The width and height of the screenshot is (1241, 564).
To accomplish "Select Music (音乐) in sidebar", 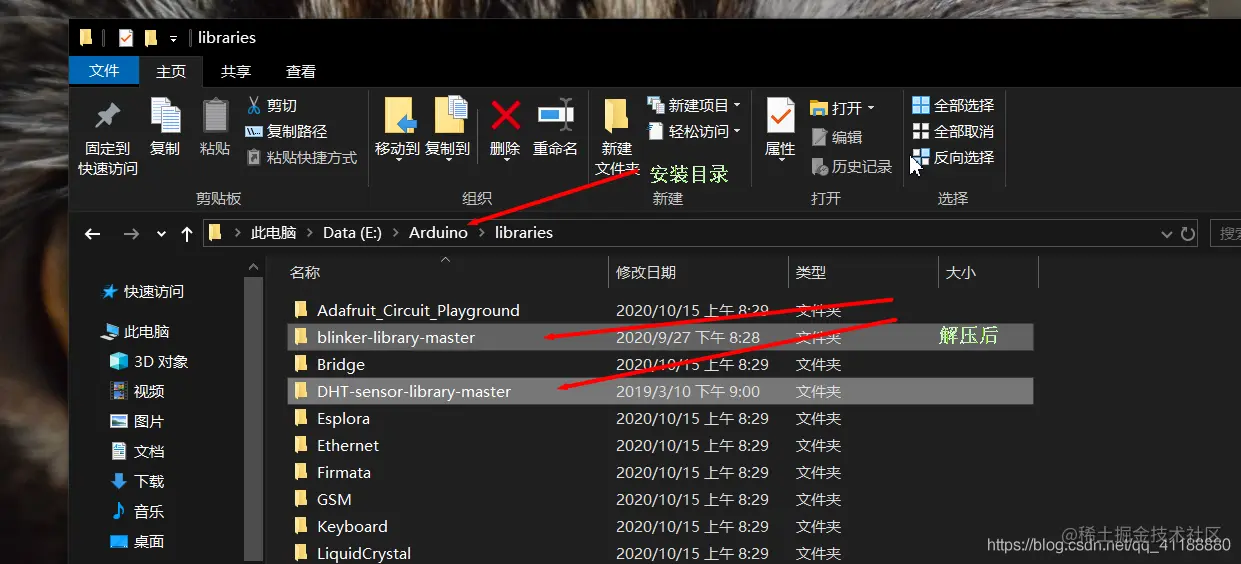I will click(x=137, y=512).
